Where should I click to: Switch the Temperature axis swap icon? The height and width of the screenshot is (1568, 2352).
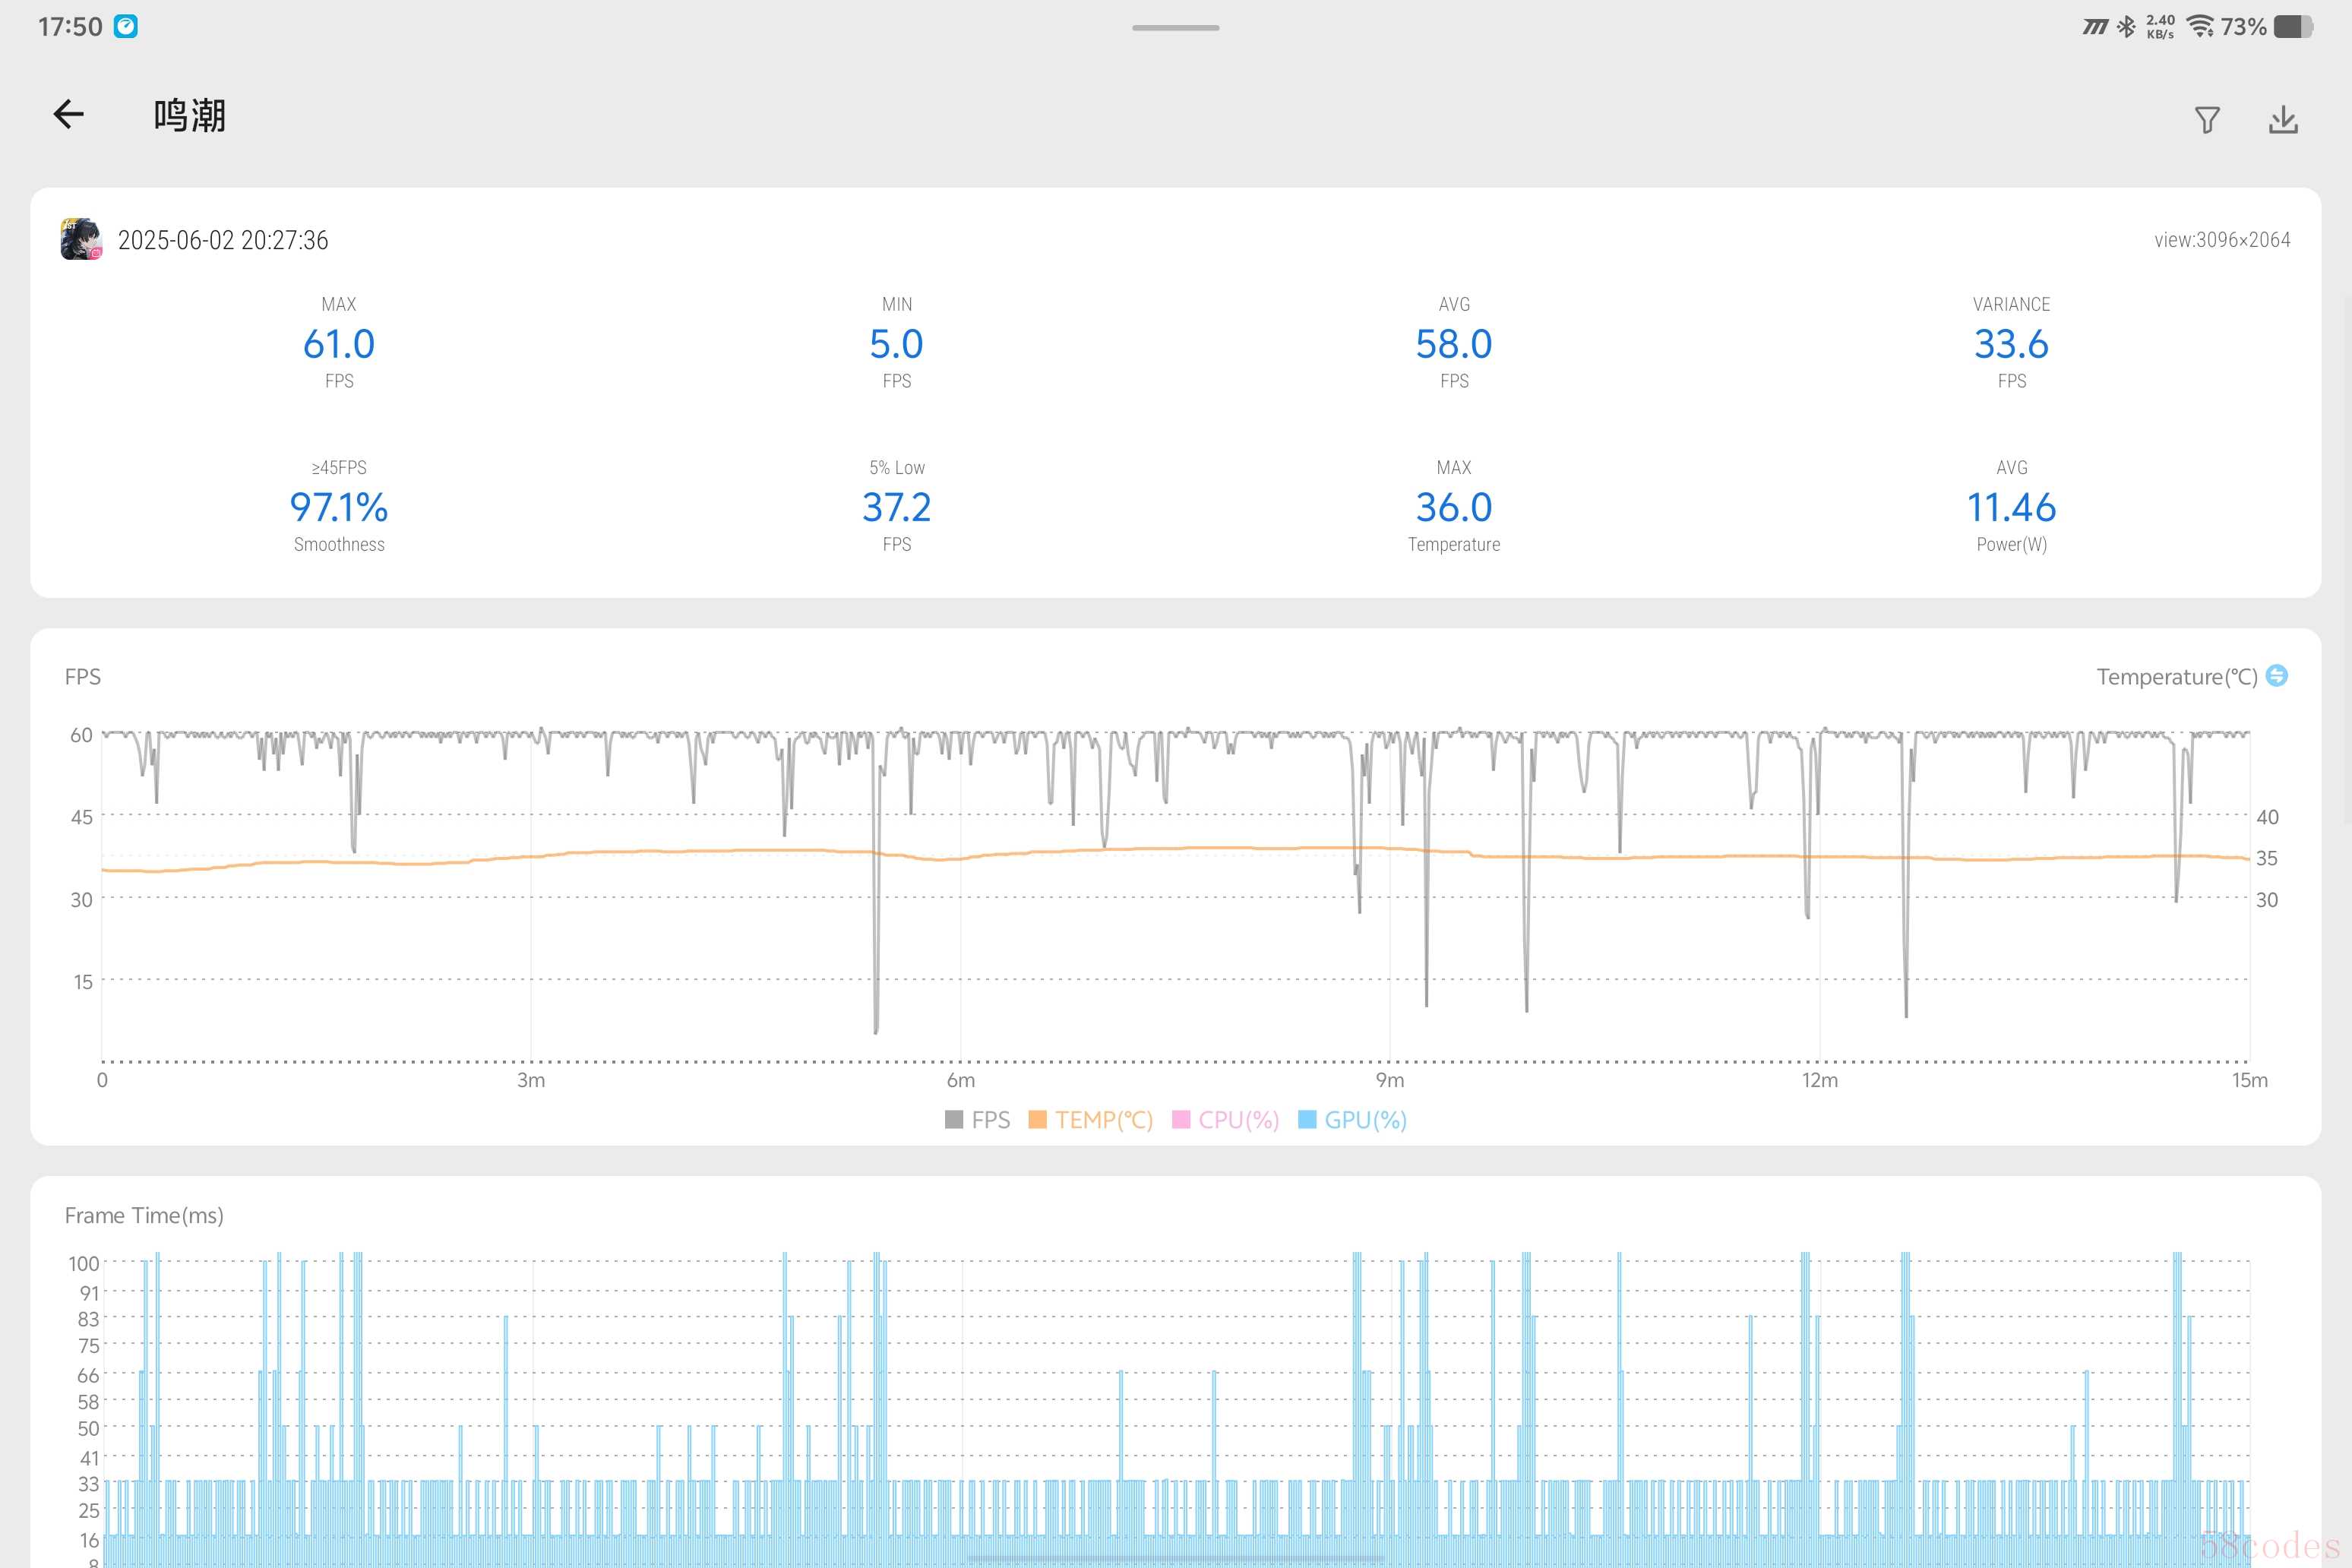tap(2277, 676)
